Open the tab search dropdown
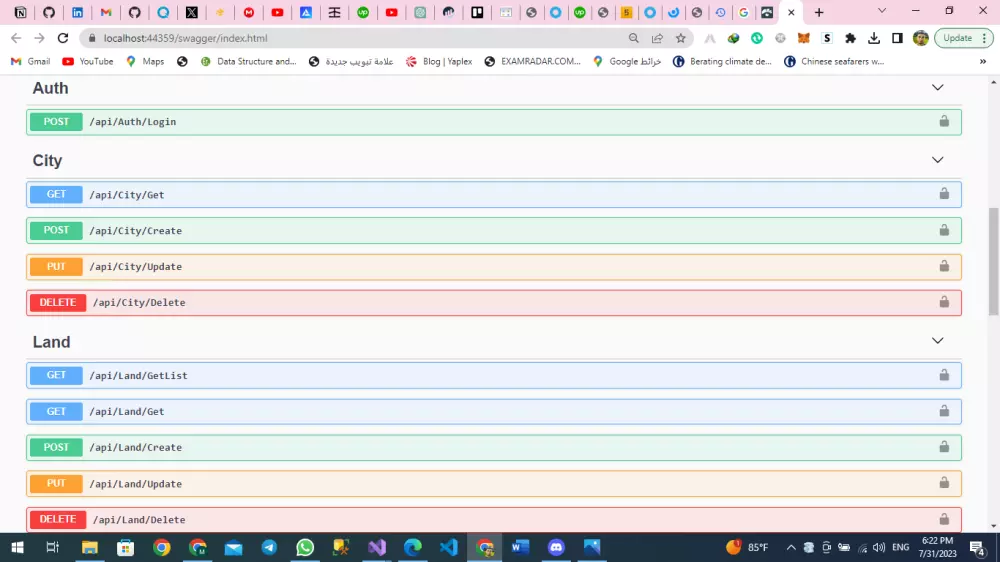1000x562 pixels. pos(882,11)
